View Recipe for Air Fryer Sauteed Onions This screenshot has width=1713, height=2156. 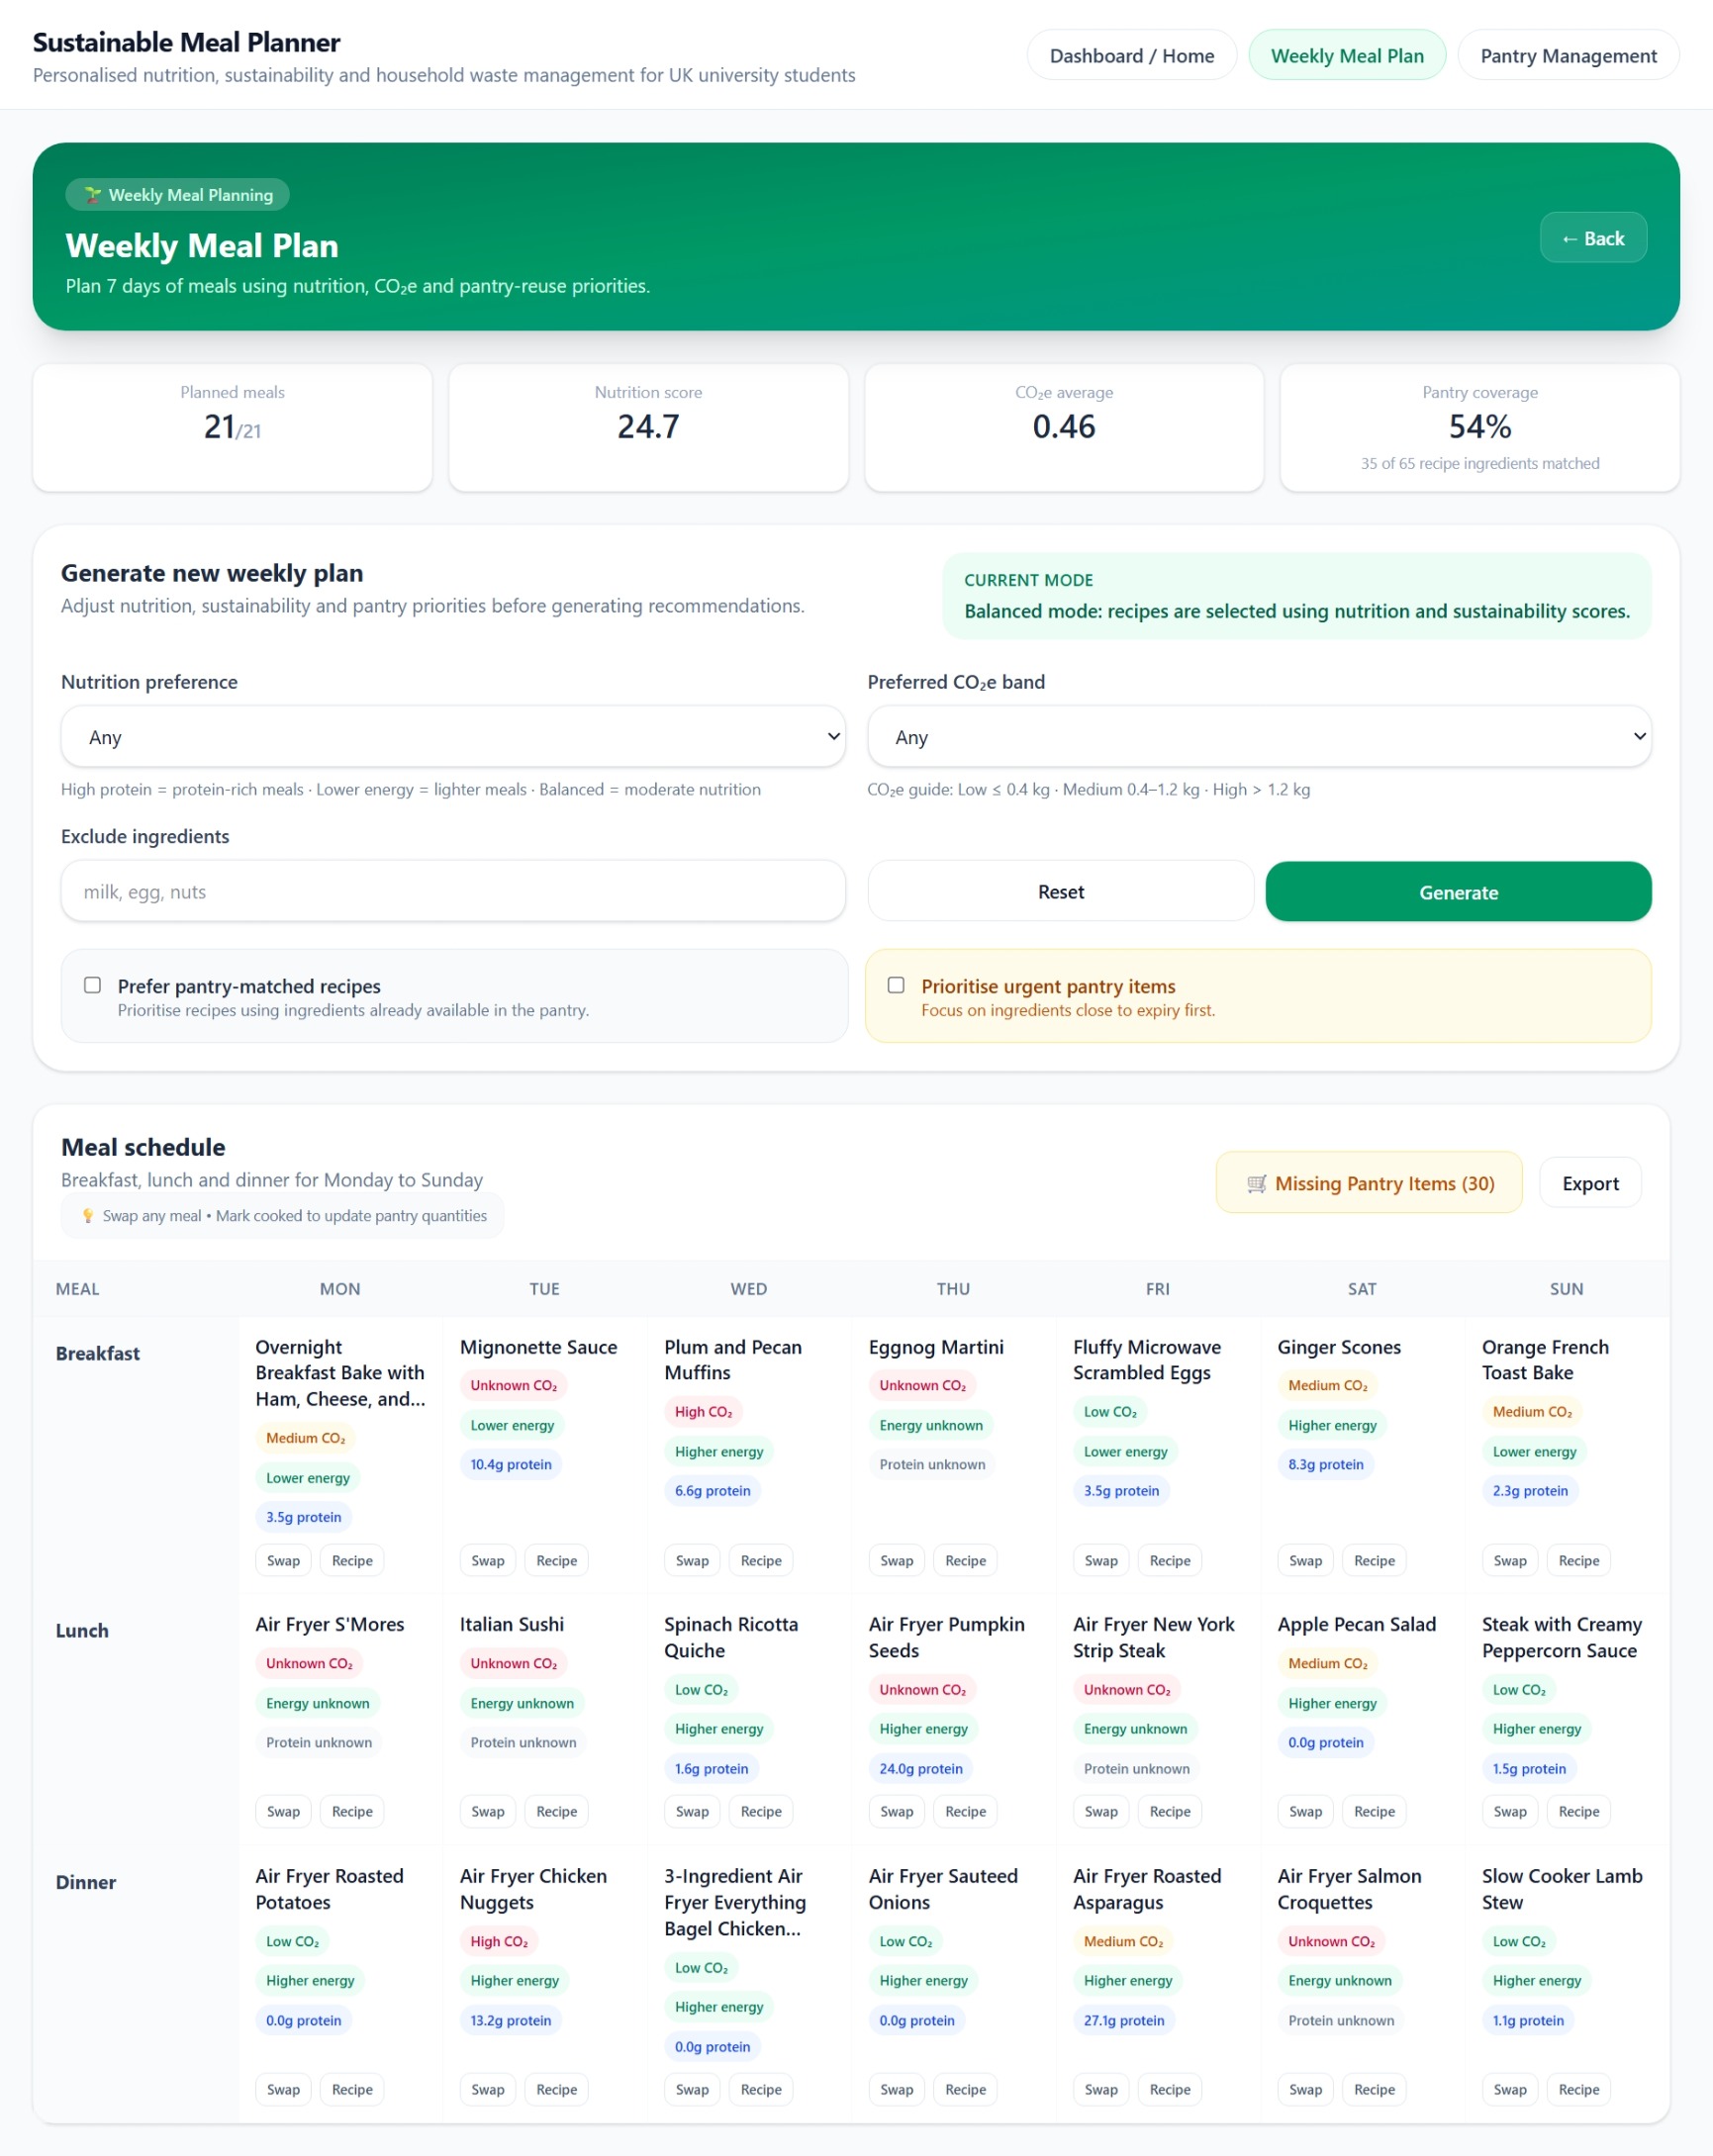(x=965, y=2089)
